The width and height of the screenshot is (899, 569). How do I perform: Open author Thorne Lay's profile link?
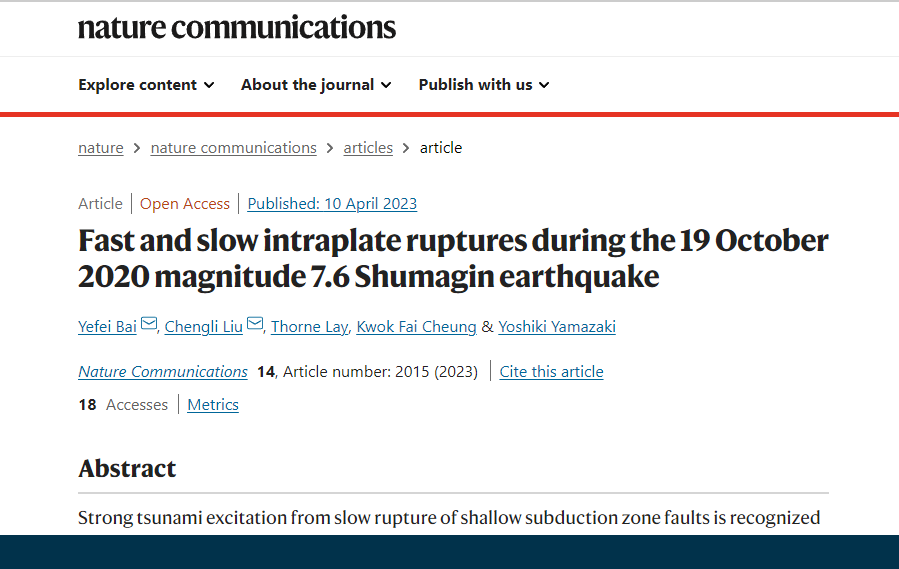pos(310,326)
